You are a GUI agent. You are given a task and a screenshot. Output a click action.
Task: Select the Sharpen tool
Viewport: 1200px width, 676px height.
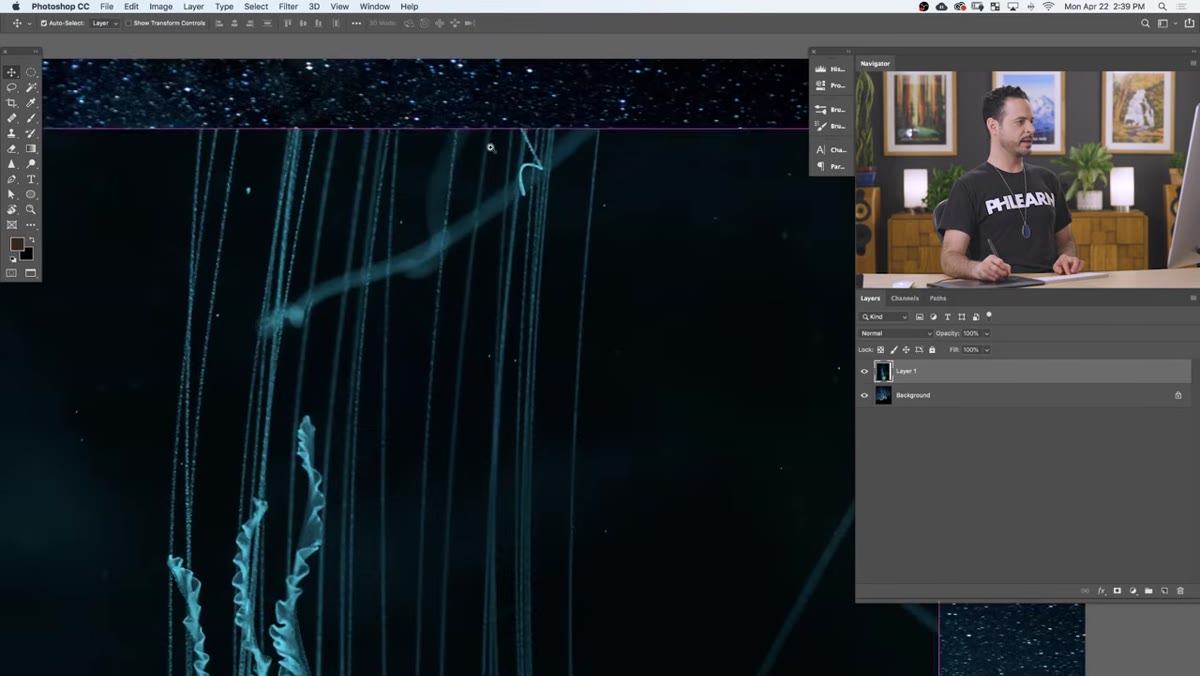12,164
